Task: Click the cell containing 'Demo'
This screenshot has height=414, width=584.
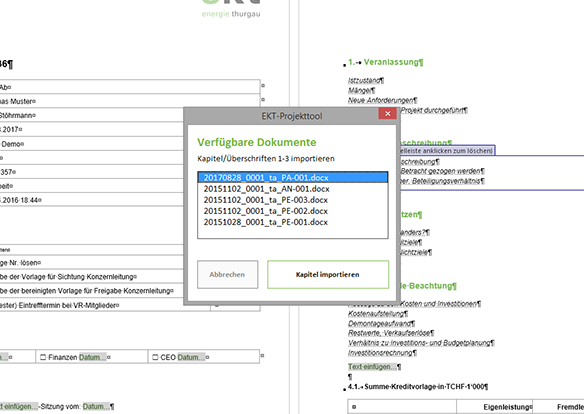Action: pos(91,144)
